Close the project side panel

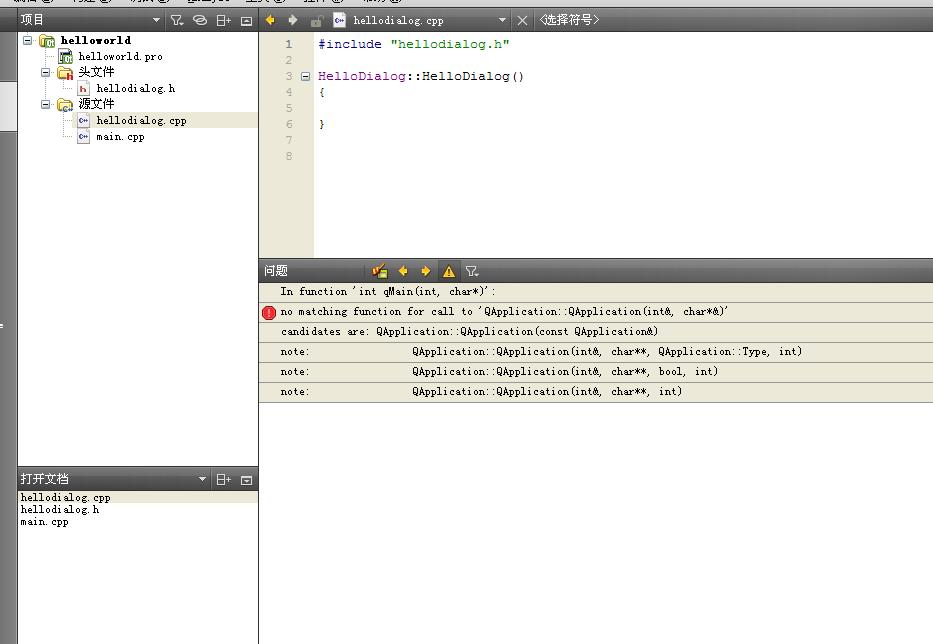point(246,21)
